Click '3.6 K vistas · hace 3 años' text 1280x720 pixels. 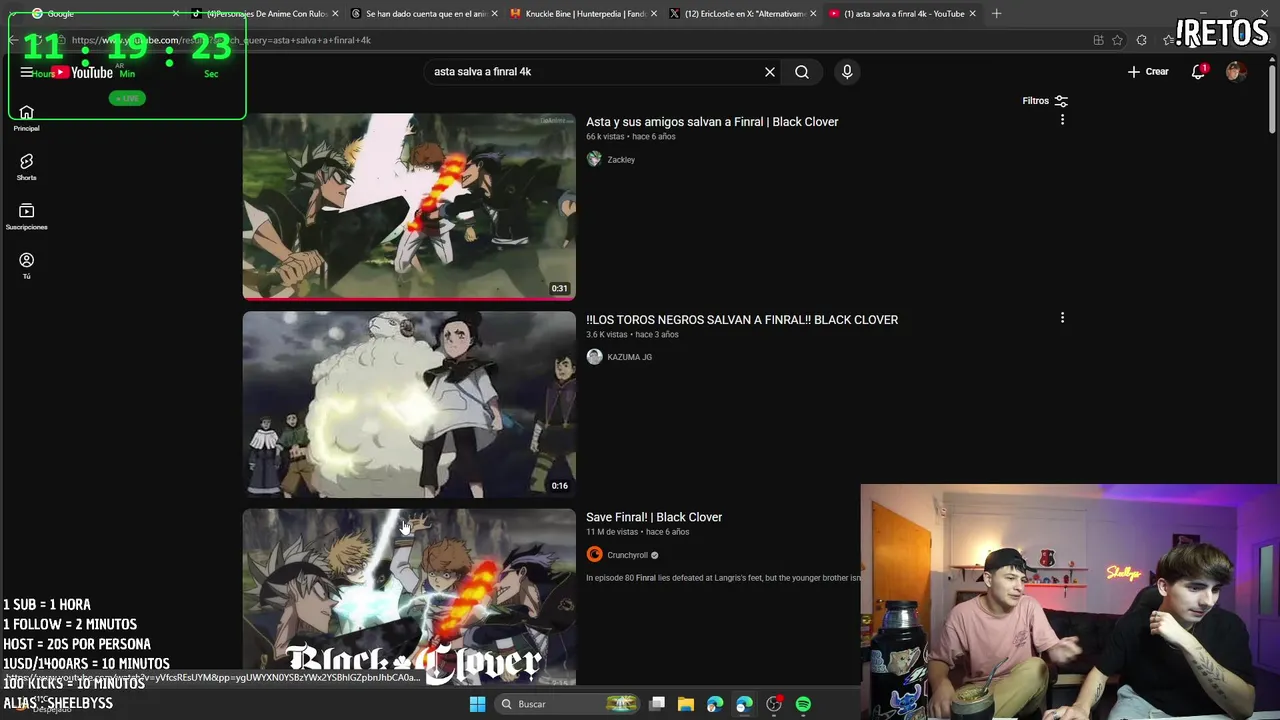[632, 335]
